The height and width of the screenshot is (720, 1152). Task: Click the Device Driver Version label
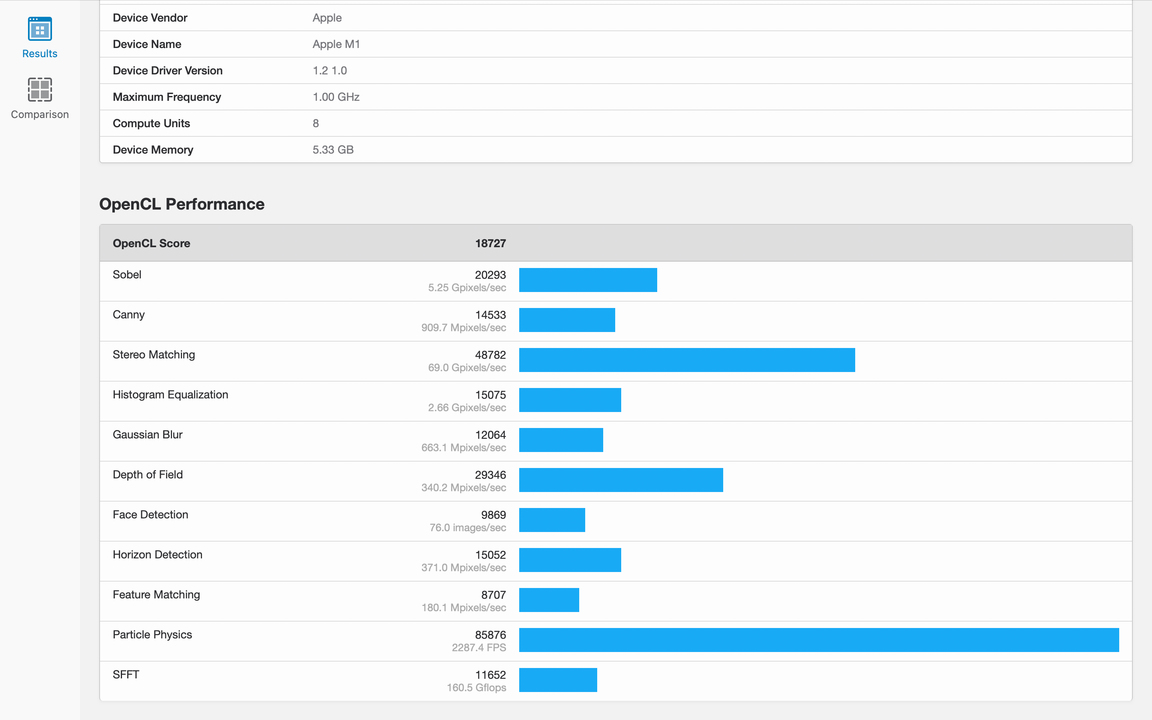[x=167, y=71]
